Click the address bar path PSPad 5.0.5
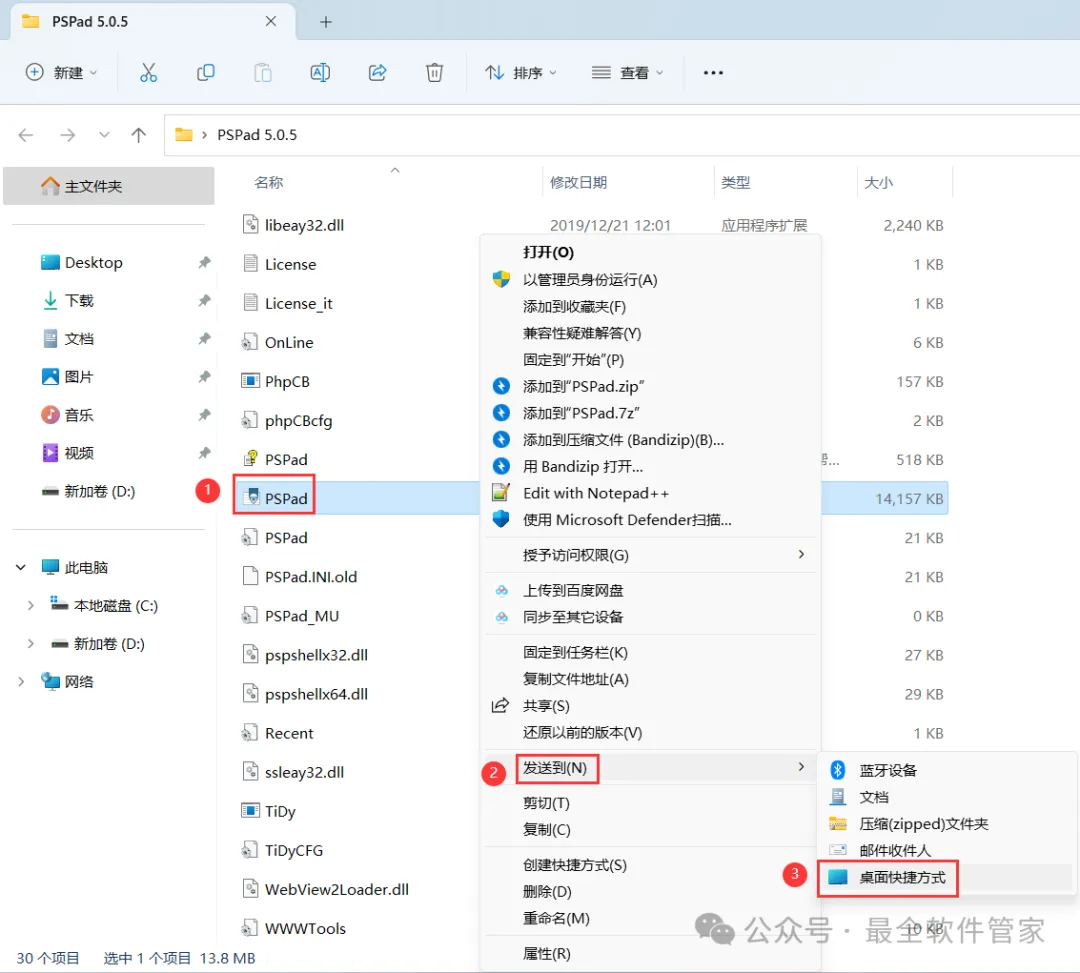This screenshot has width=1080, height=973. pyautogui.click(x=257, y=135)
